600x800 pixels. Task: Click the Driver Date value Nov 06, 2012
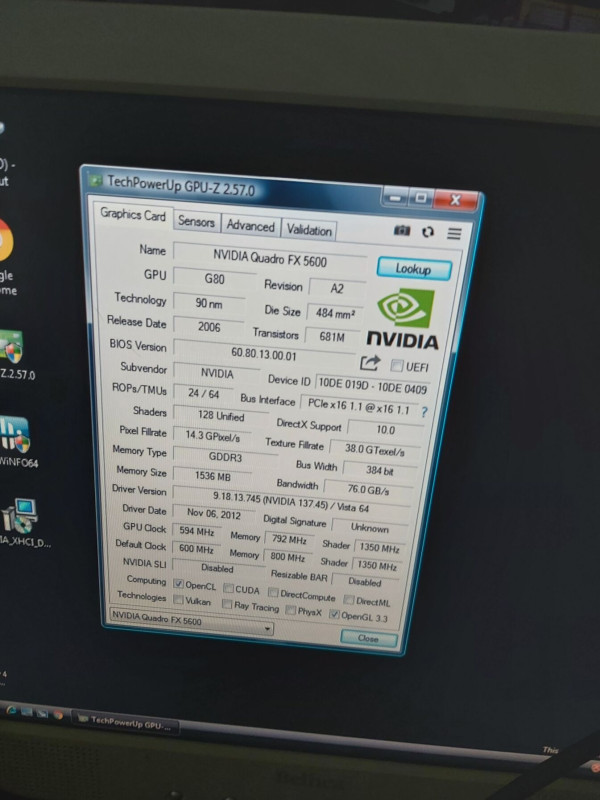coord(213,513)
